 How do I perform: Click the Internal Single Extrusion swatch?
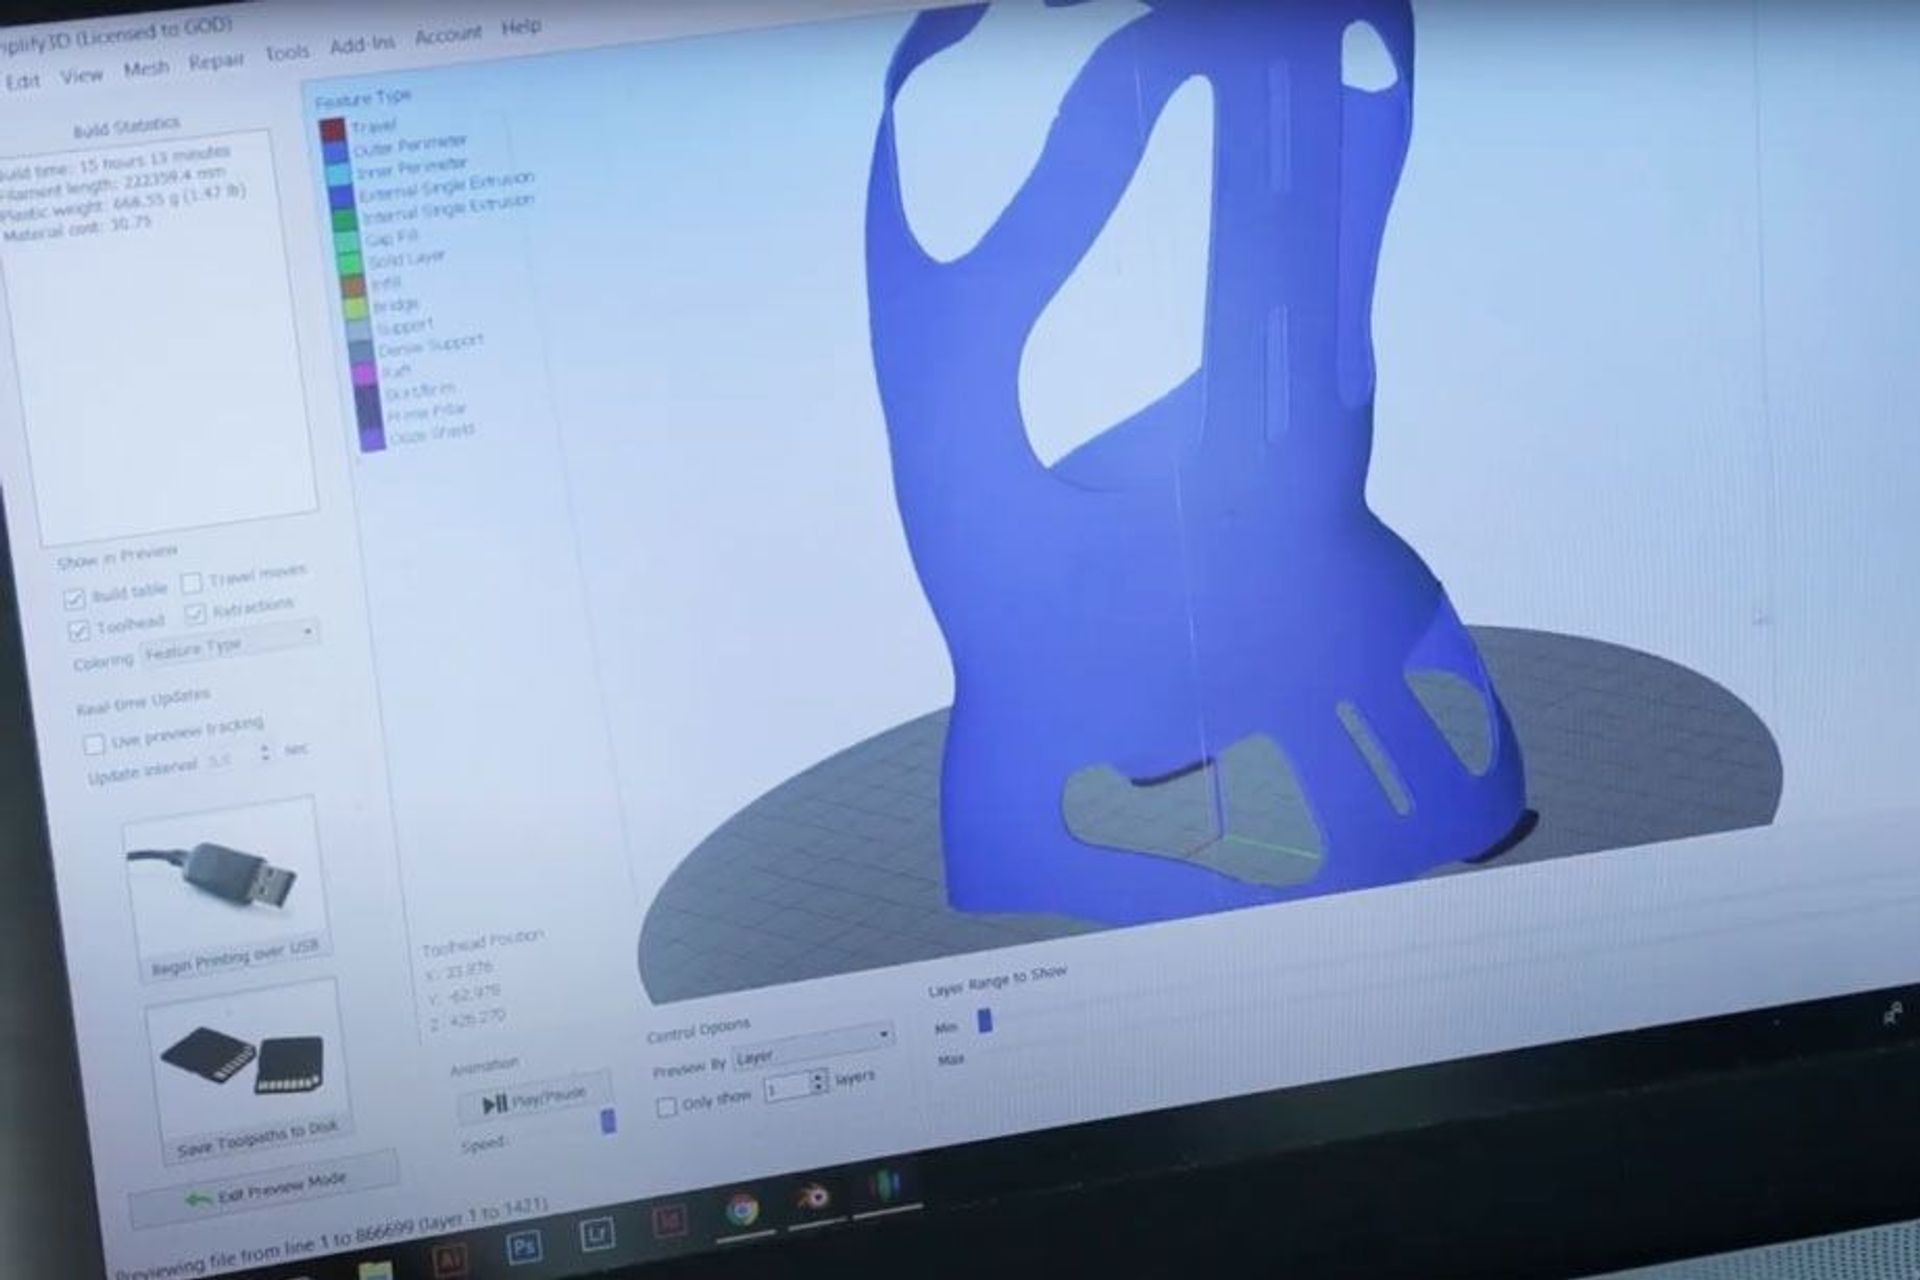[344, 221]
